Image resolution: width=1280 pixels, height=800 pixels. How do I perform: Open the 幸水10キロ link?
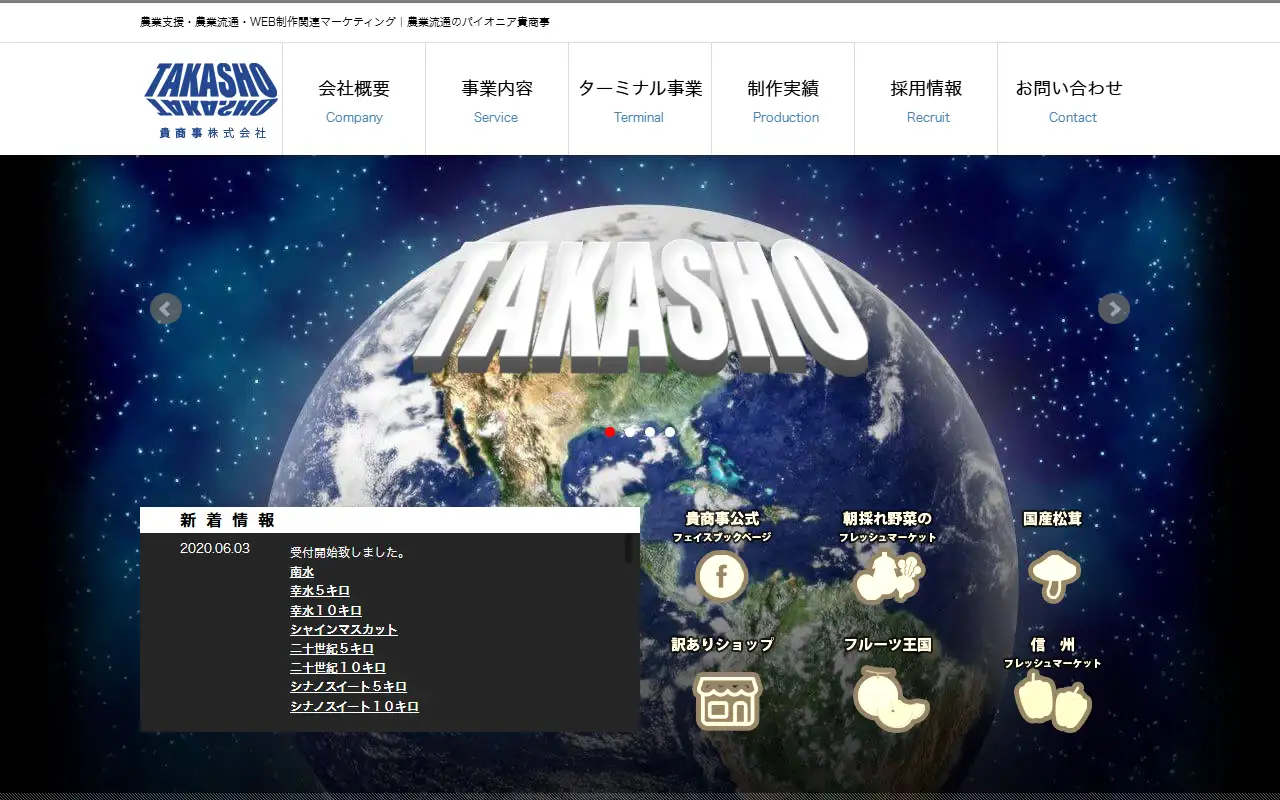point(326,610)
